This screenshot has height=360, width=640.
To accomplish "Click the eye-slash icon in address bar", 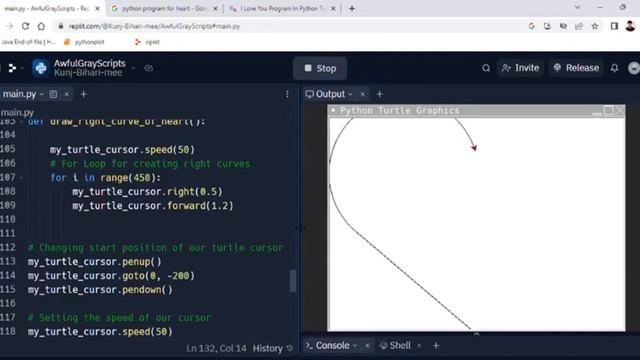I will coord(563,26).
